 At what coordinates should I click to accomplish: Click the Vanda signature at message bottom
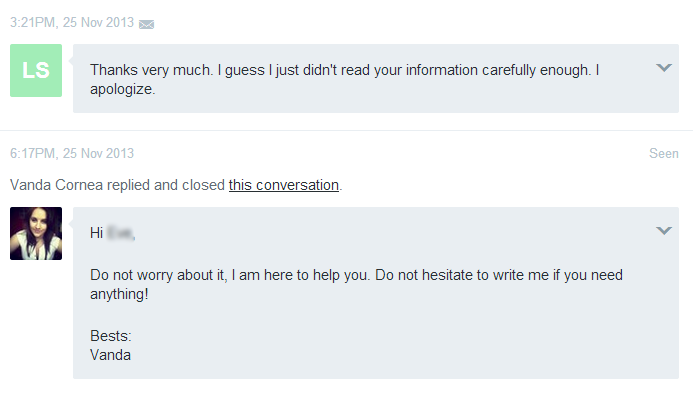point(110,355)
